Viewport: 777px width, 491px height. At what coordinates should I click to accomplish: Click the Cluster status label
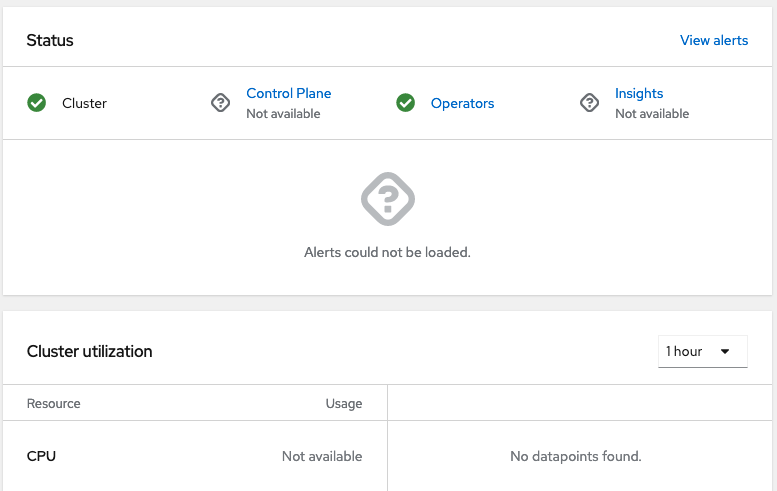(x=84, y=103)
